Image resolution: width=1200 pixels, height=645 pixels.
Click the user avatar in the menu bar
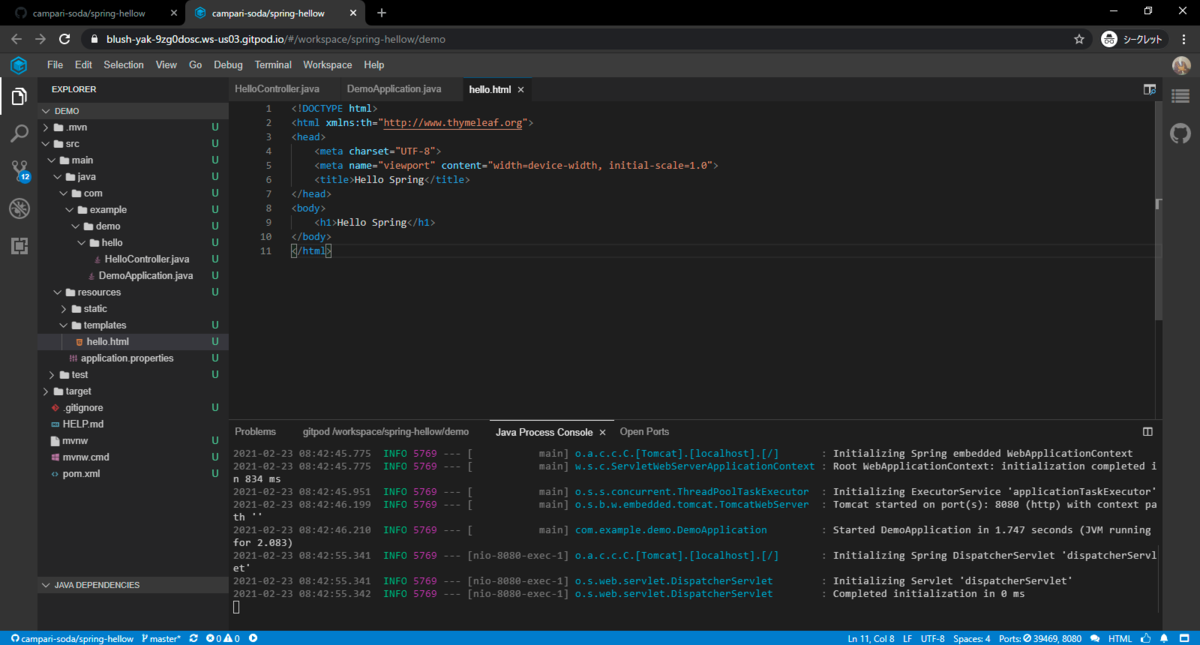(x=1181, y=65)
